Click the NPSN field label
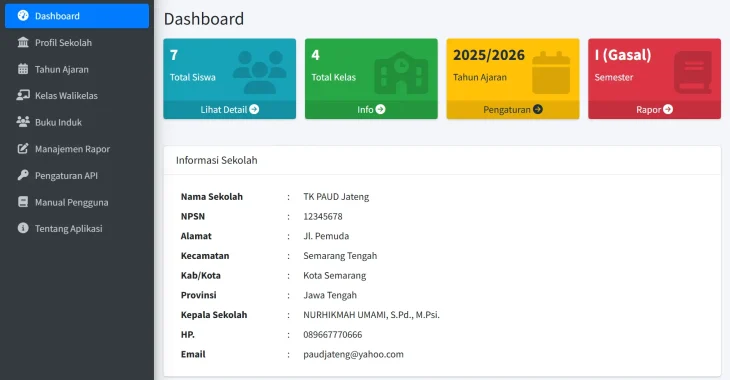The width and height of the screenshot is (730, 380). click(x=193, y=216)
